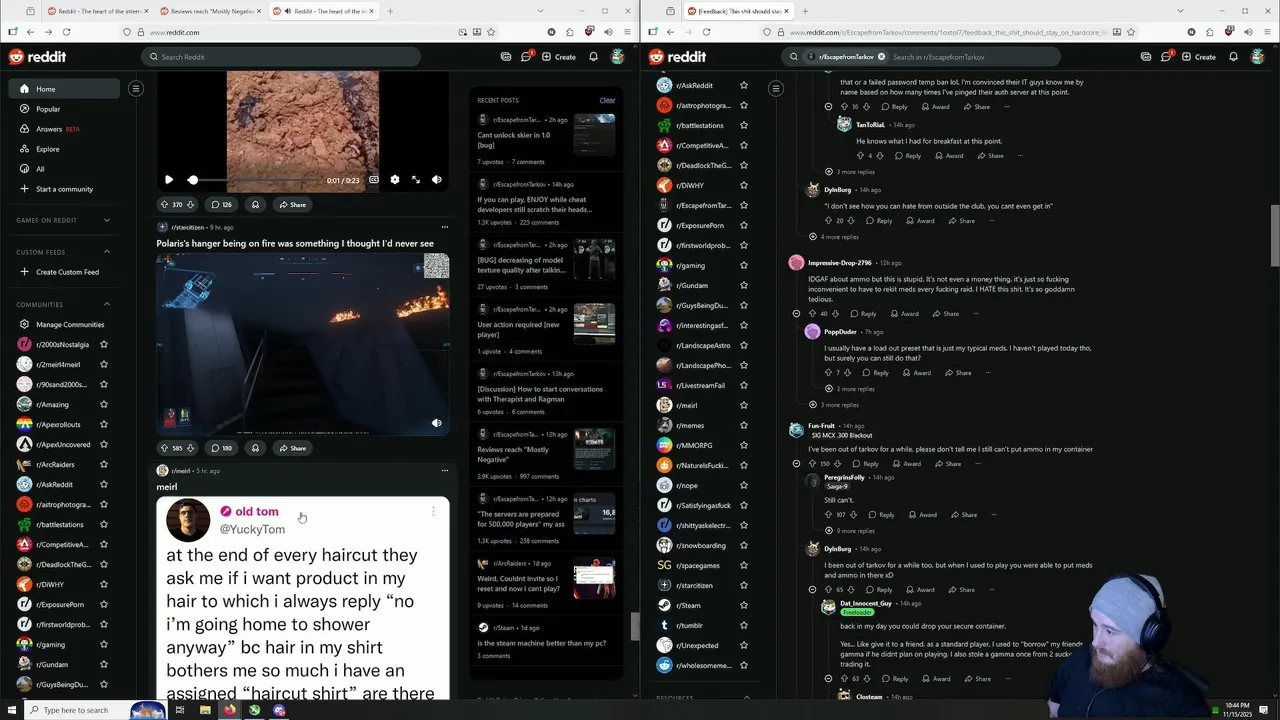Open 180 comments on Polaris post
Image resolution: width=1280 pixels, height=720 pixels.
221,448
